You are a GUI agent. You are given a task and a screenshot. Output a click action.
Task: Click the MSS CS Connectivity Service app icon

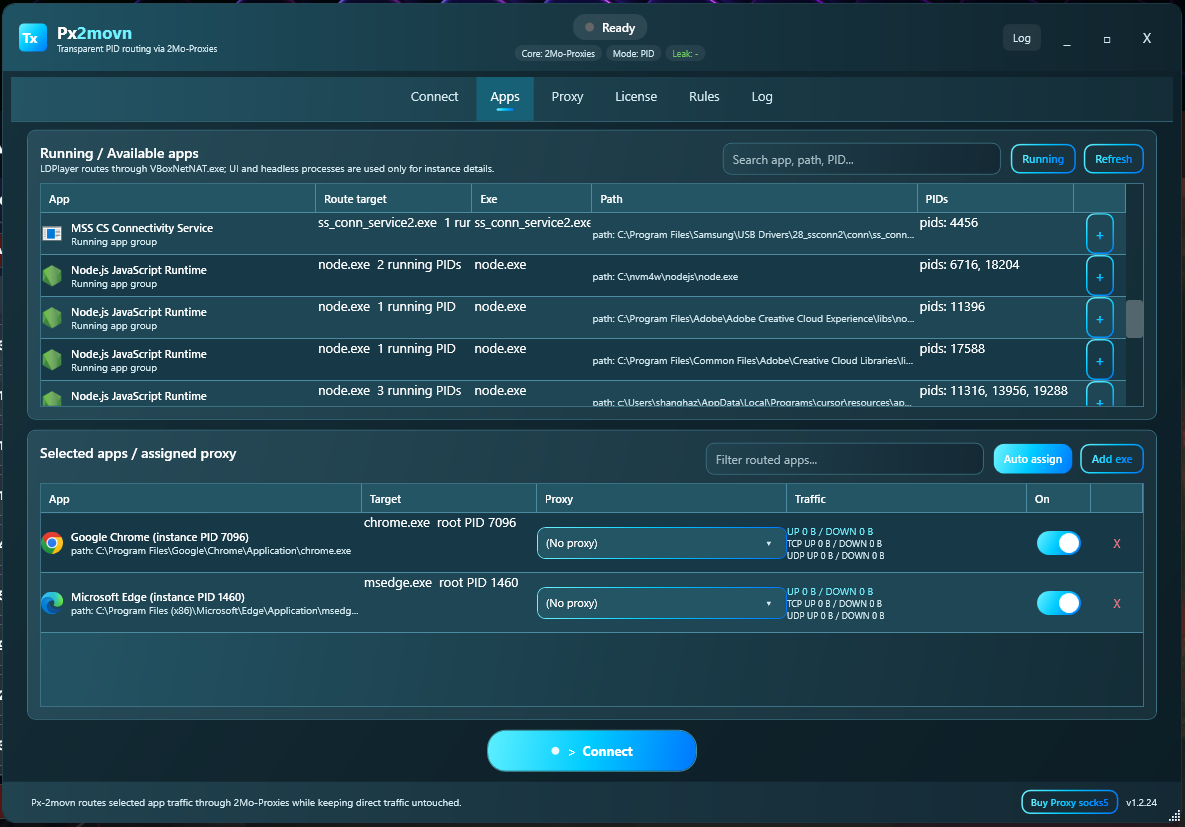52,234
